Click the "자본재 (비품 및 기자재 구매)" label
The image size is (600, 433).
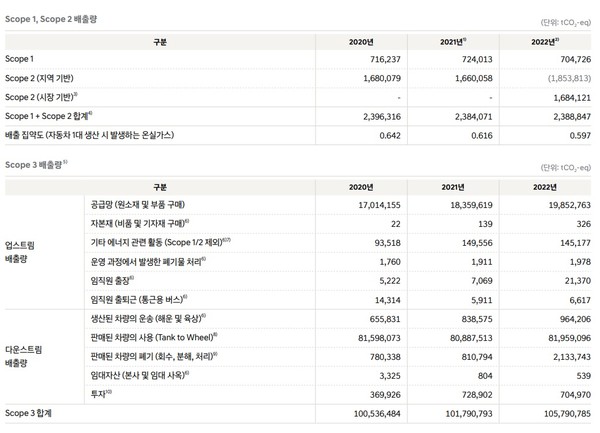[139, 223]
